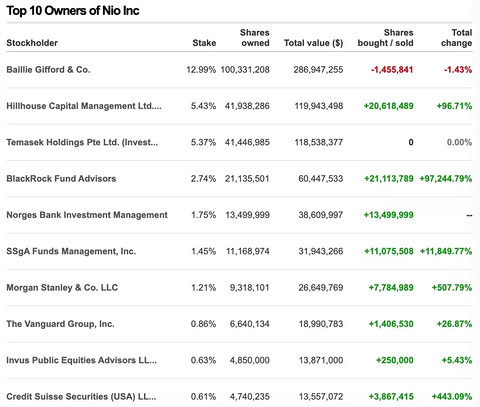Open Temasek Holdings Pte Ltd. stockholder name
Viewport: 480px width, 407px height.
click(x=82, y=142)
